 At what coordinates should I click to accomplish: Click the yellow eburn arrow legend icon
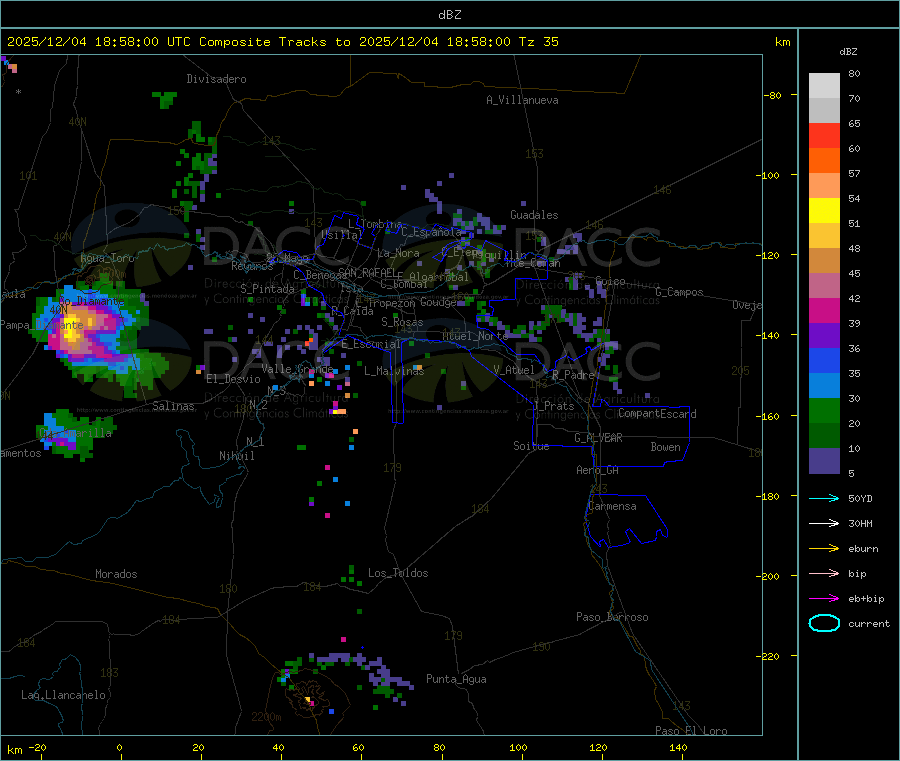click(x=824, y=549)
